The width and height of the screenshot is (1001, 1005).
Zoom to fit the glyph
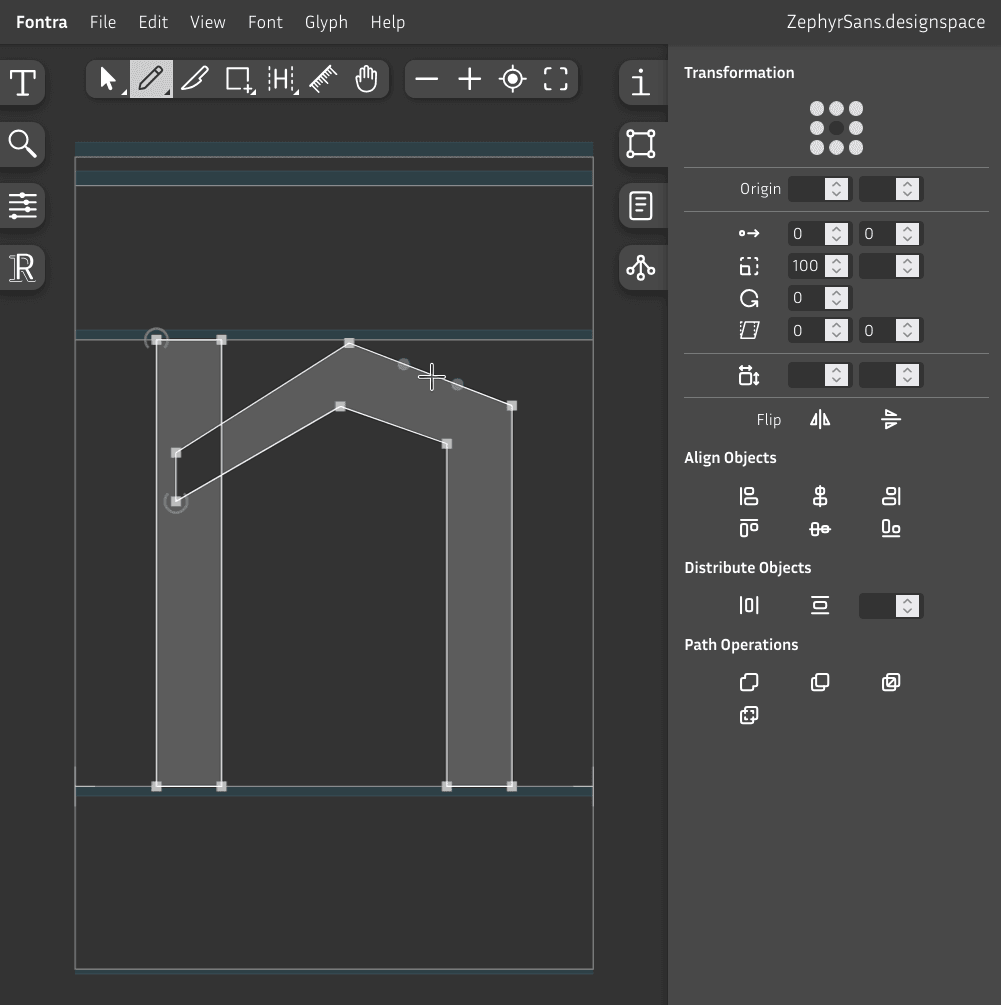point(555,79)
